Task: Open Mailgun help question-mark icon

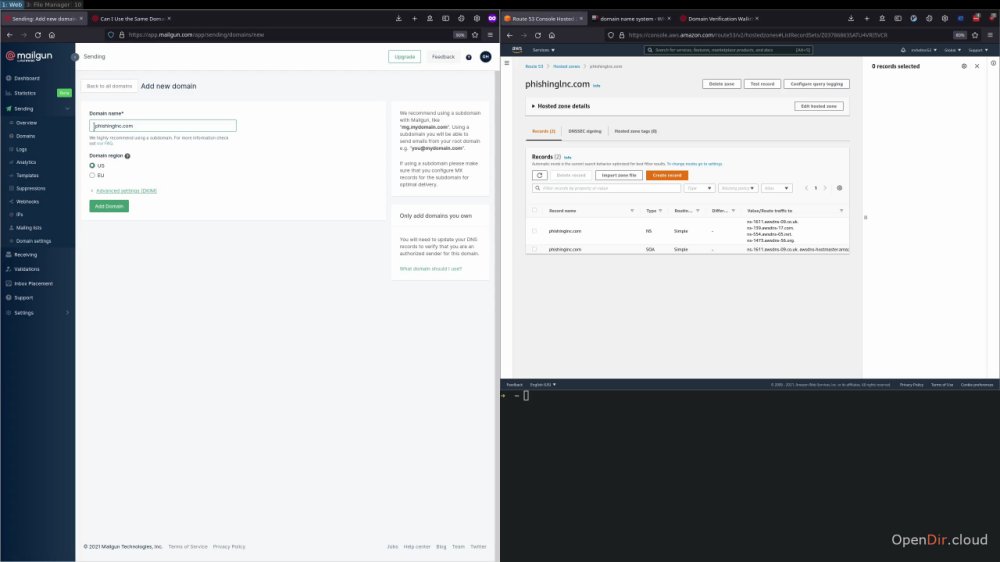Action: pyautogui.click(x=469, y=57)
